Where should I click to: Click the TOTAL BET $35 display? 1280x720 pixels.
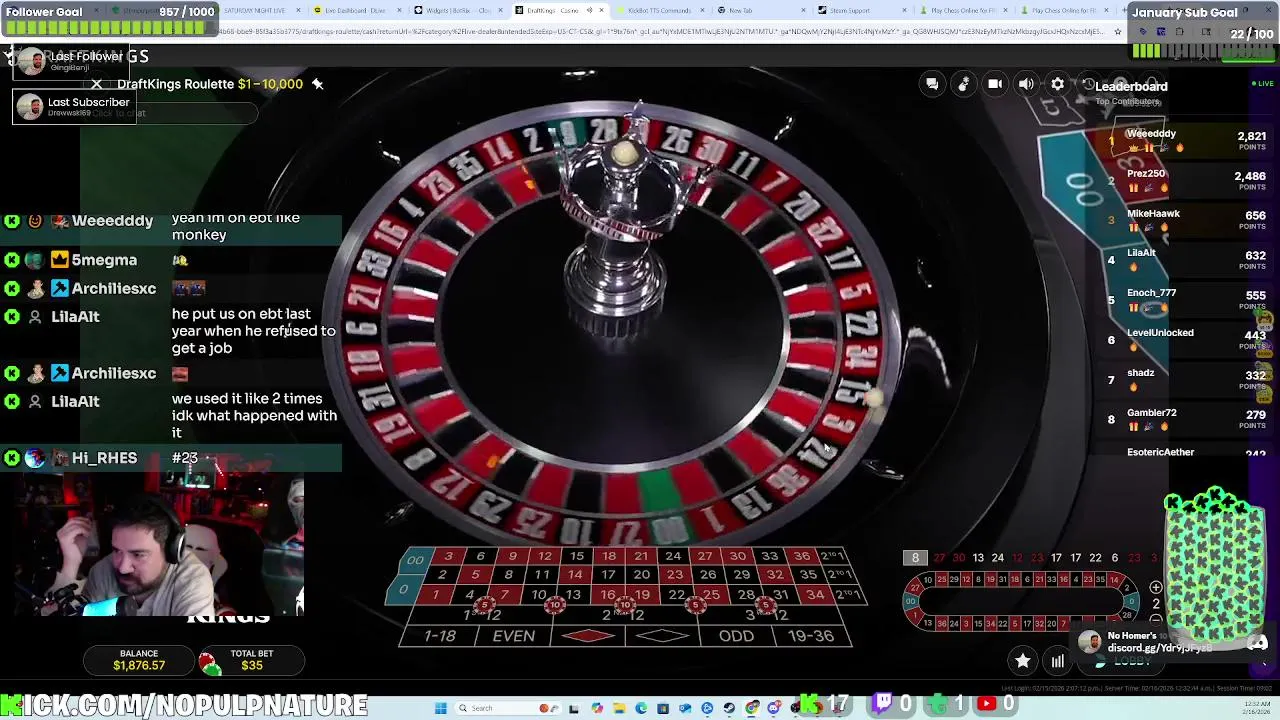251,660
